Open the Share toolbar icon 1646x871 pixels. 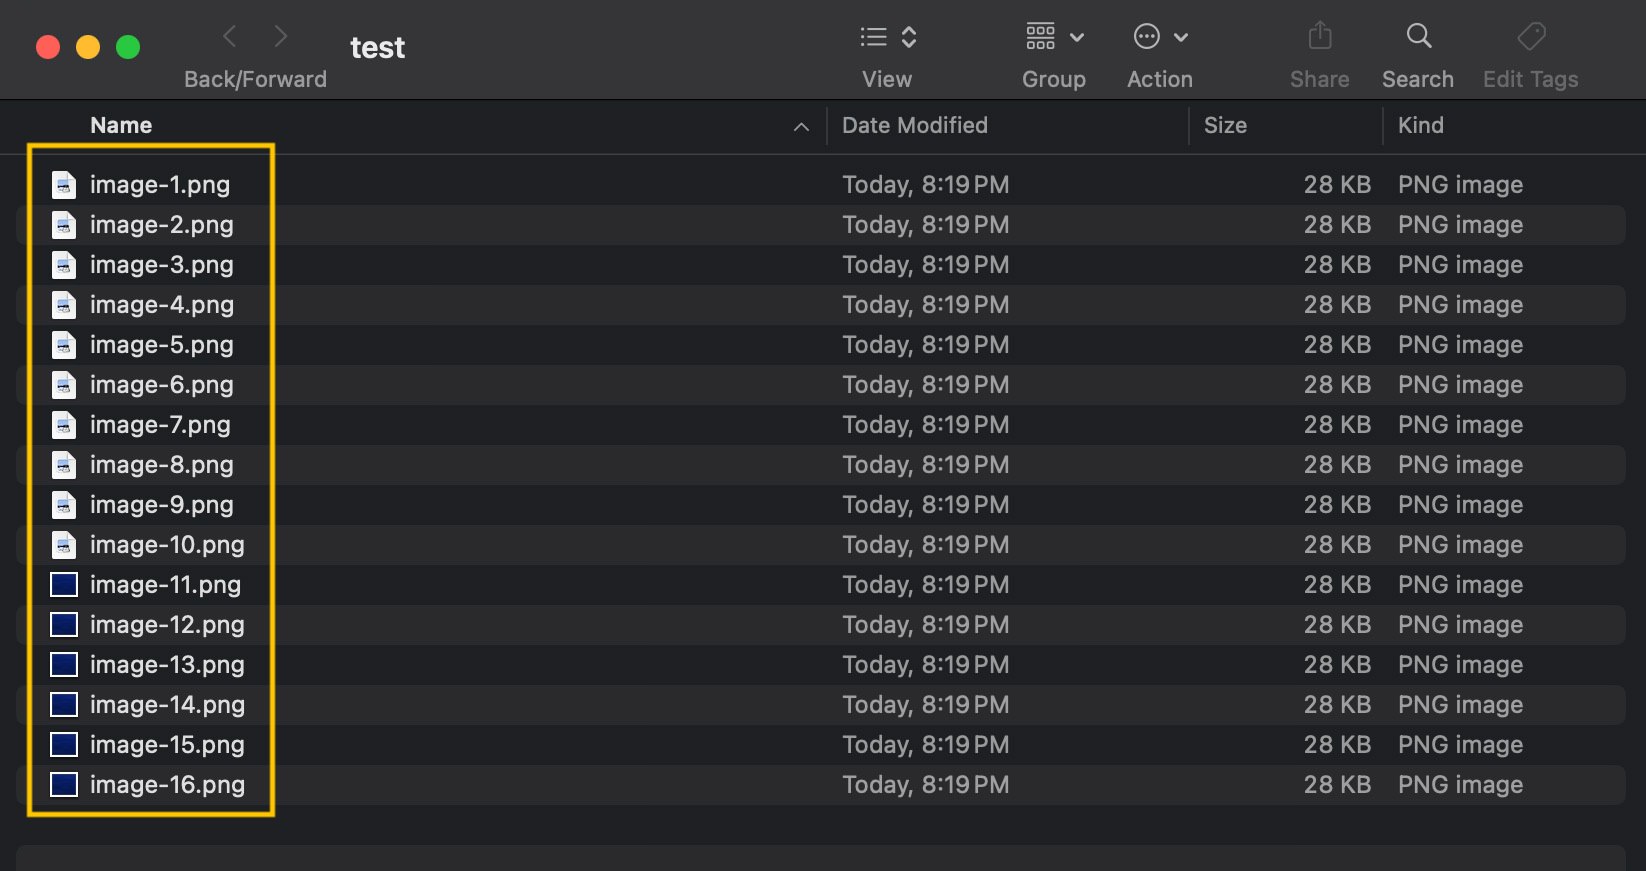(1320, 36)
